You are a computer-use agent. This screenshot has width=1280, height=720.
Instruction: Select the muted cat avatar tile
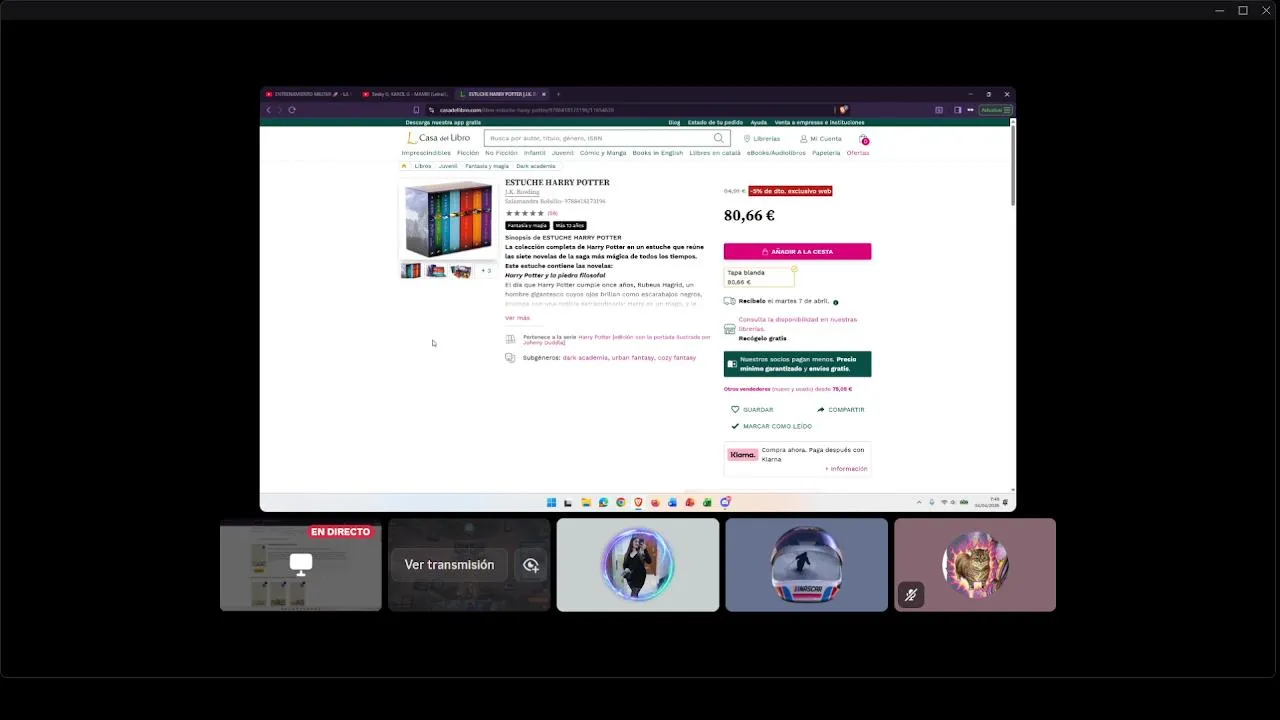(x=975, y=565)
